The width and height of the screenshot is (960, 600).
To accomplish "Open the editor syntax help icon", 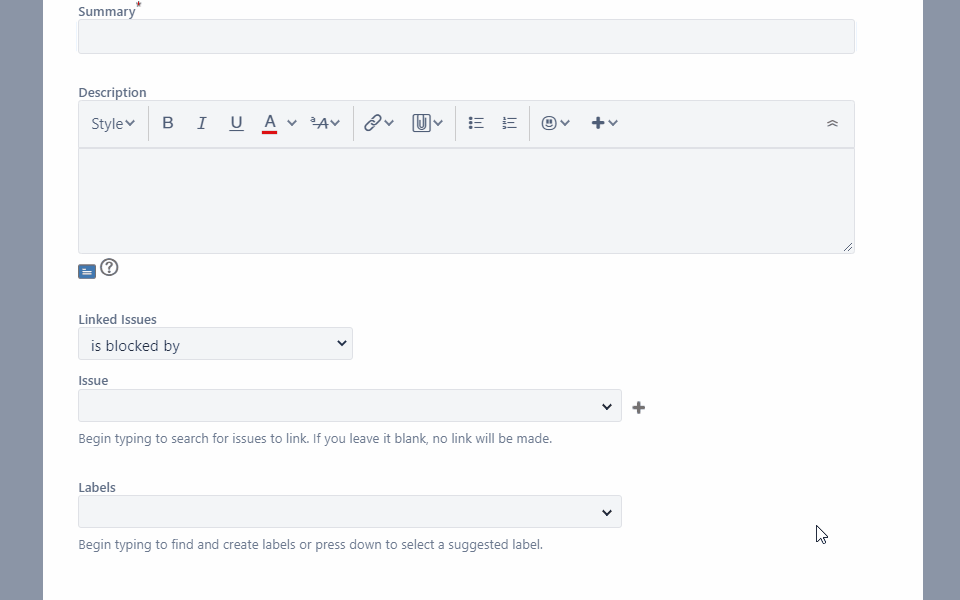I will point(109,268).
